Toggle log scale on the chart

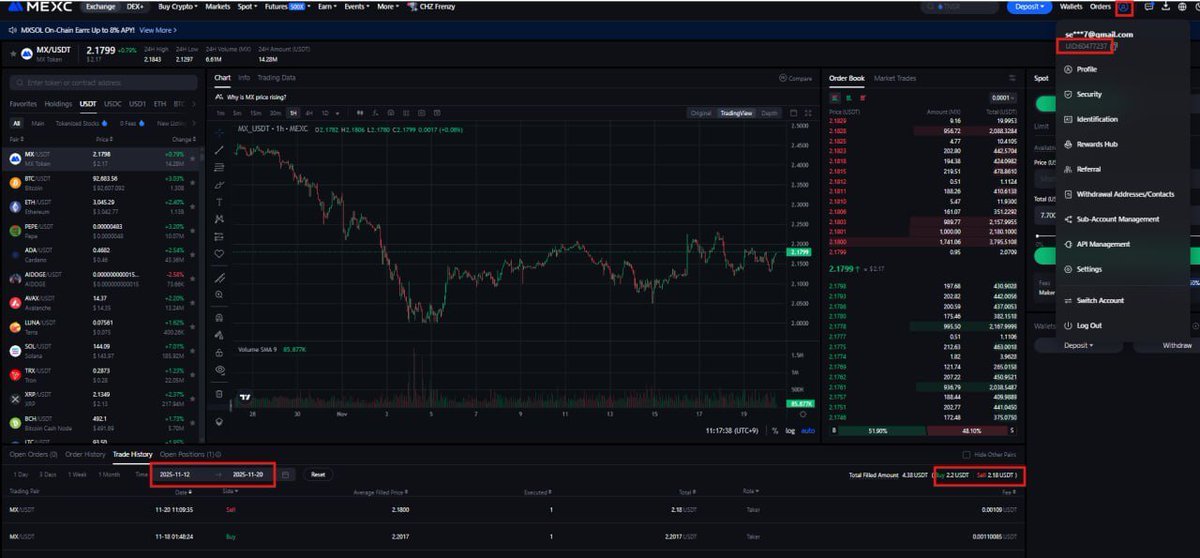click(789, 430)
